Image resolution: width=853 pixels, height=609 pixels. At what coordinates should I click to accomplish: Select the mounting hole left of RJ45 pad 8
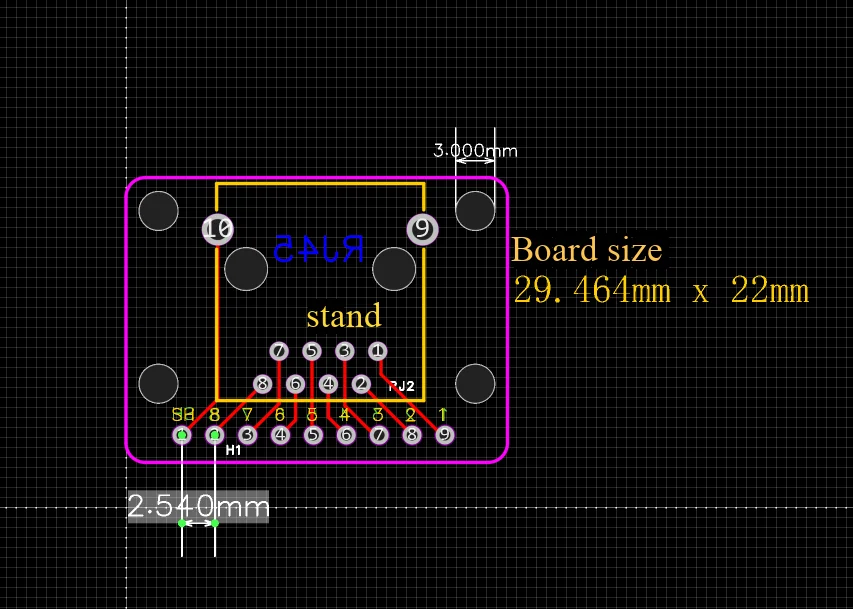coord(158,384)
